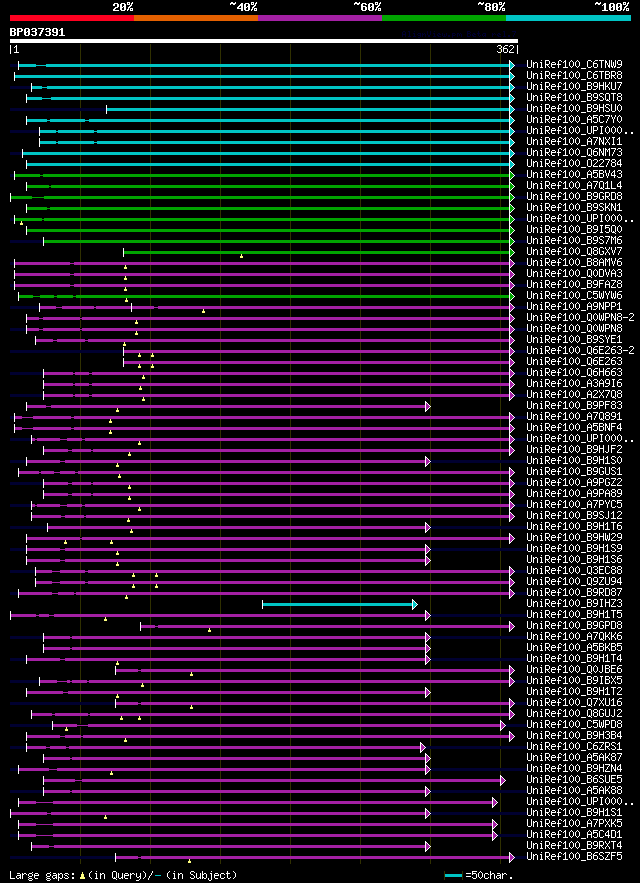640x883 pixels.
Task: Click the cyan ~100% identity legend segment
Action: click(568, 18)
